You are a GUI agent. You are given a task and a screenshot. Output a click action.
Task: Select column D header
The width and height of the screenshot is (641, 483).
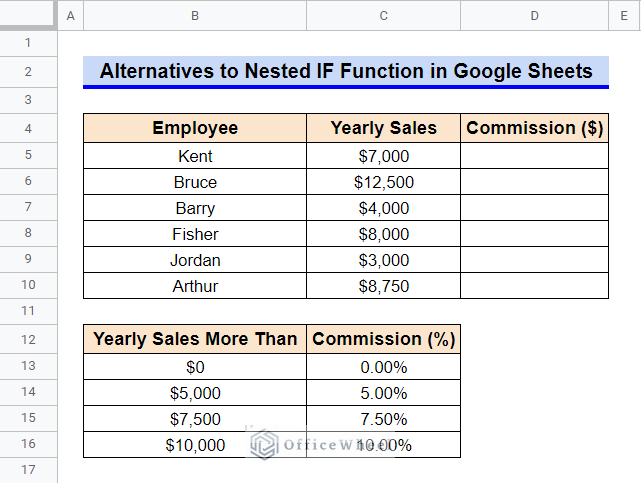click(x=534, y=15)
